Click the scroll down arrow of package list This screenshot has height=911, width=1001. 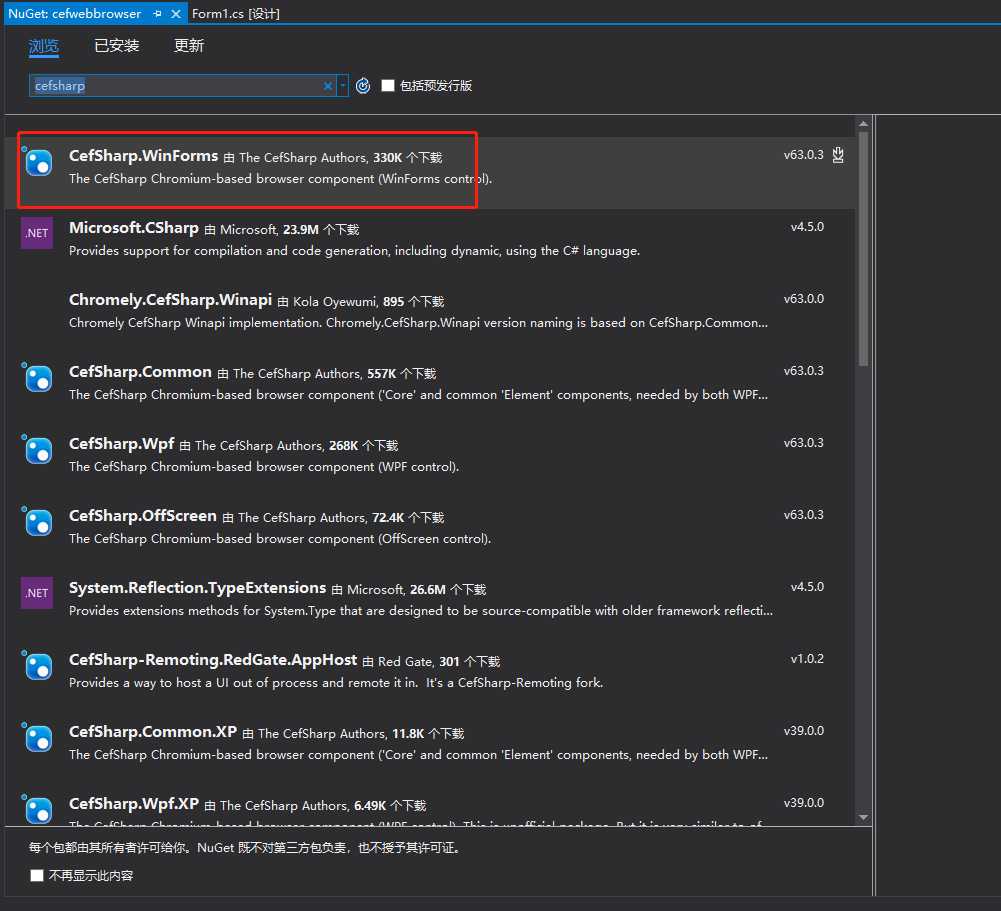coord(863,817)
